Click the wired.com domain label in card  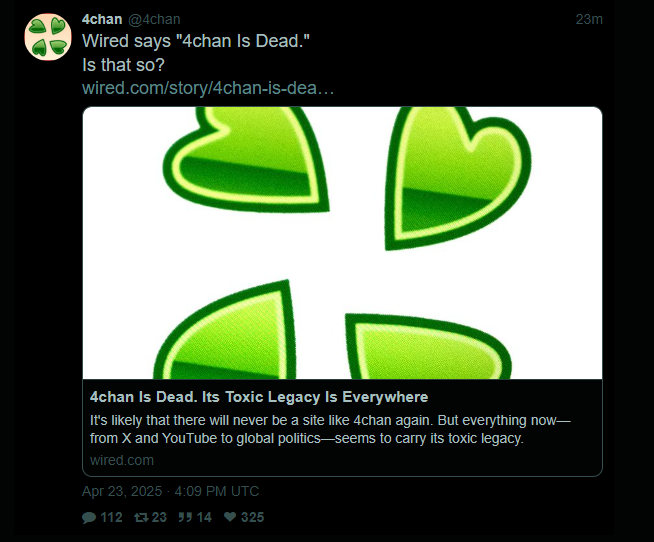click(122, 460)
